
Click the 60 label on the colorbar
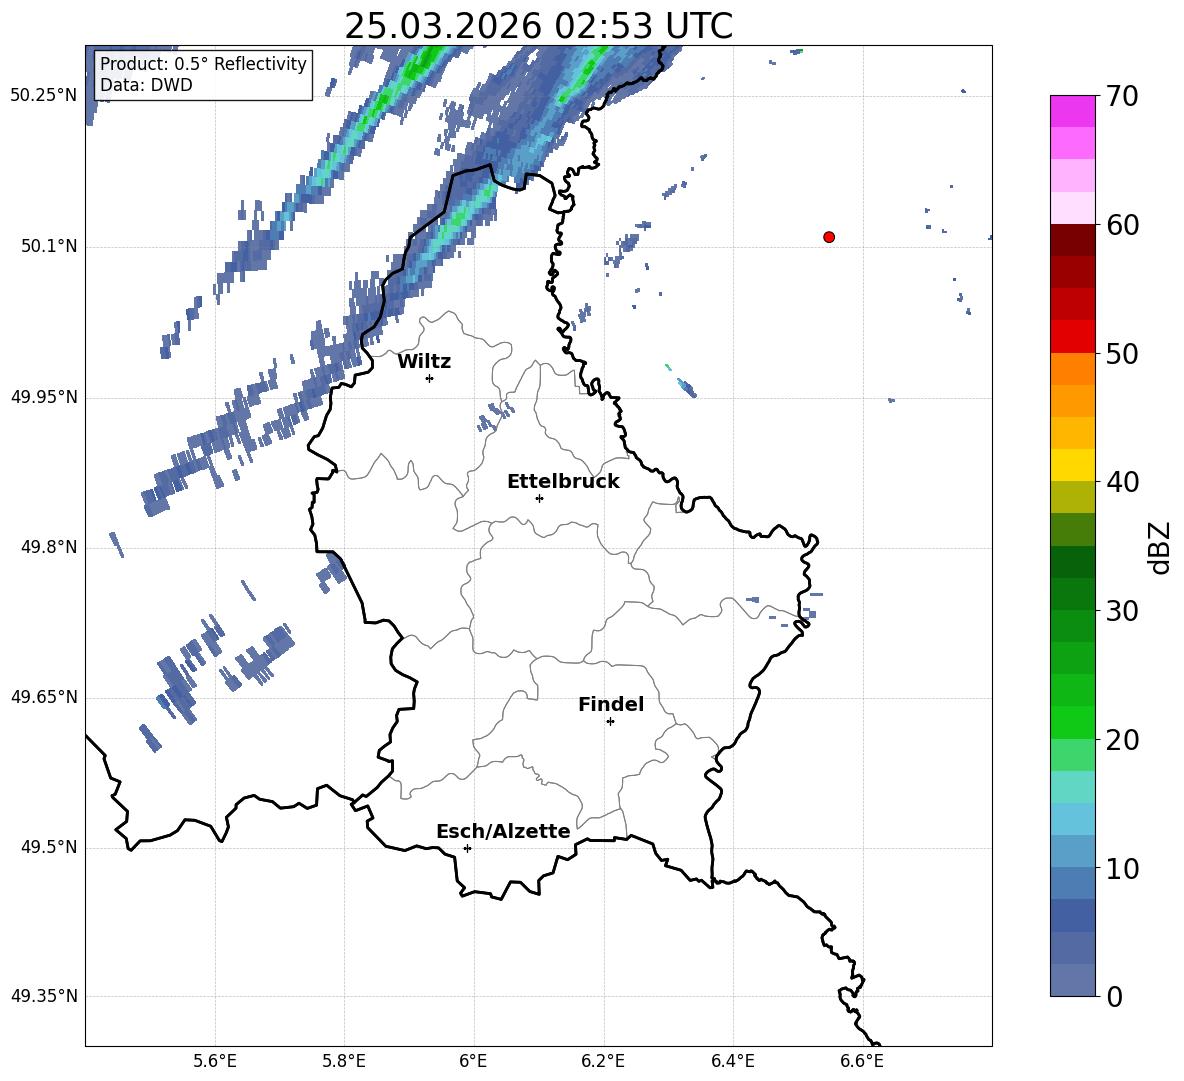(x=1122, y=225)
